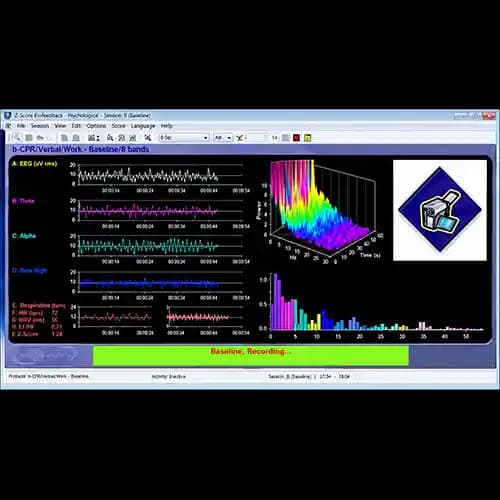Open the Options menu
500x500 pixels.
pos(96,126)
